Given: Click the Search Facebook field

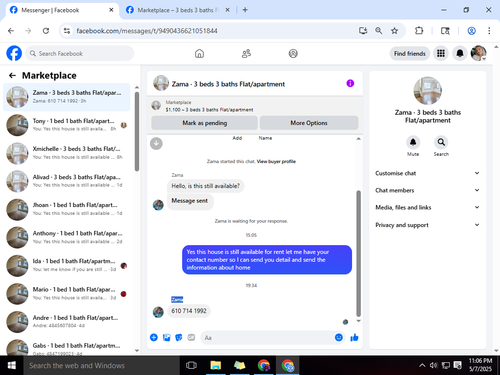Looking at the screenshot, I should pyautogui.click(x=79, y=53).
